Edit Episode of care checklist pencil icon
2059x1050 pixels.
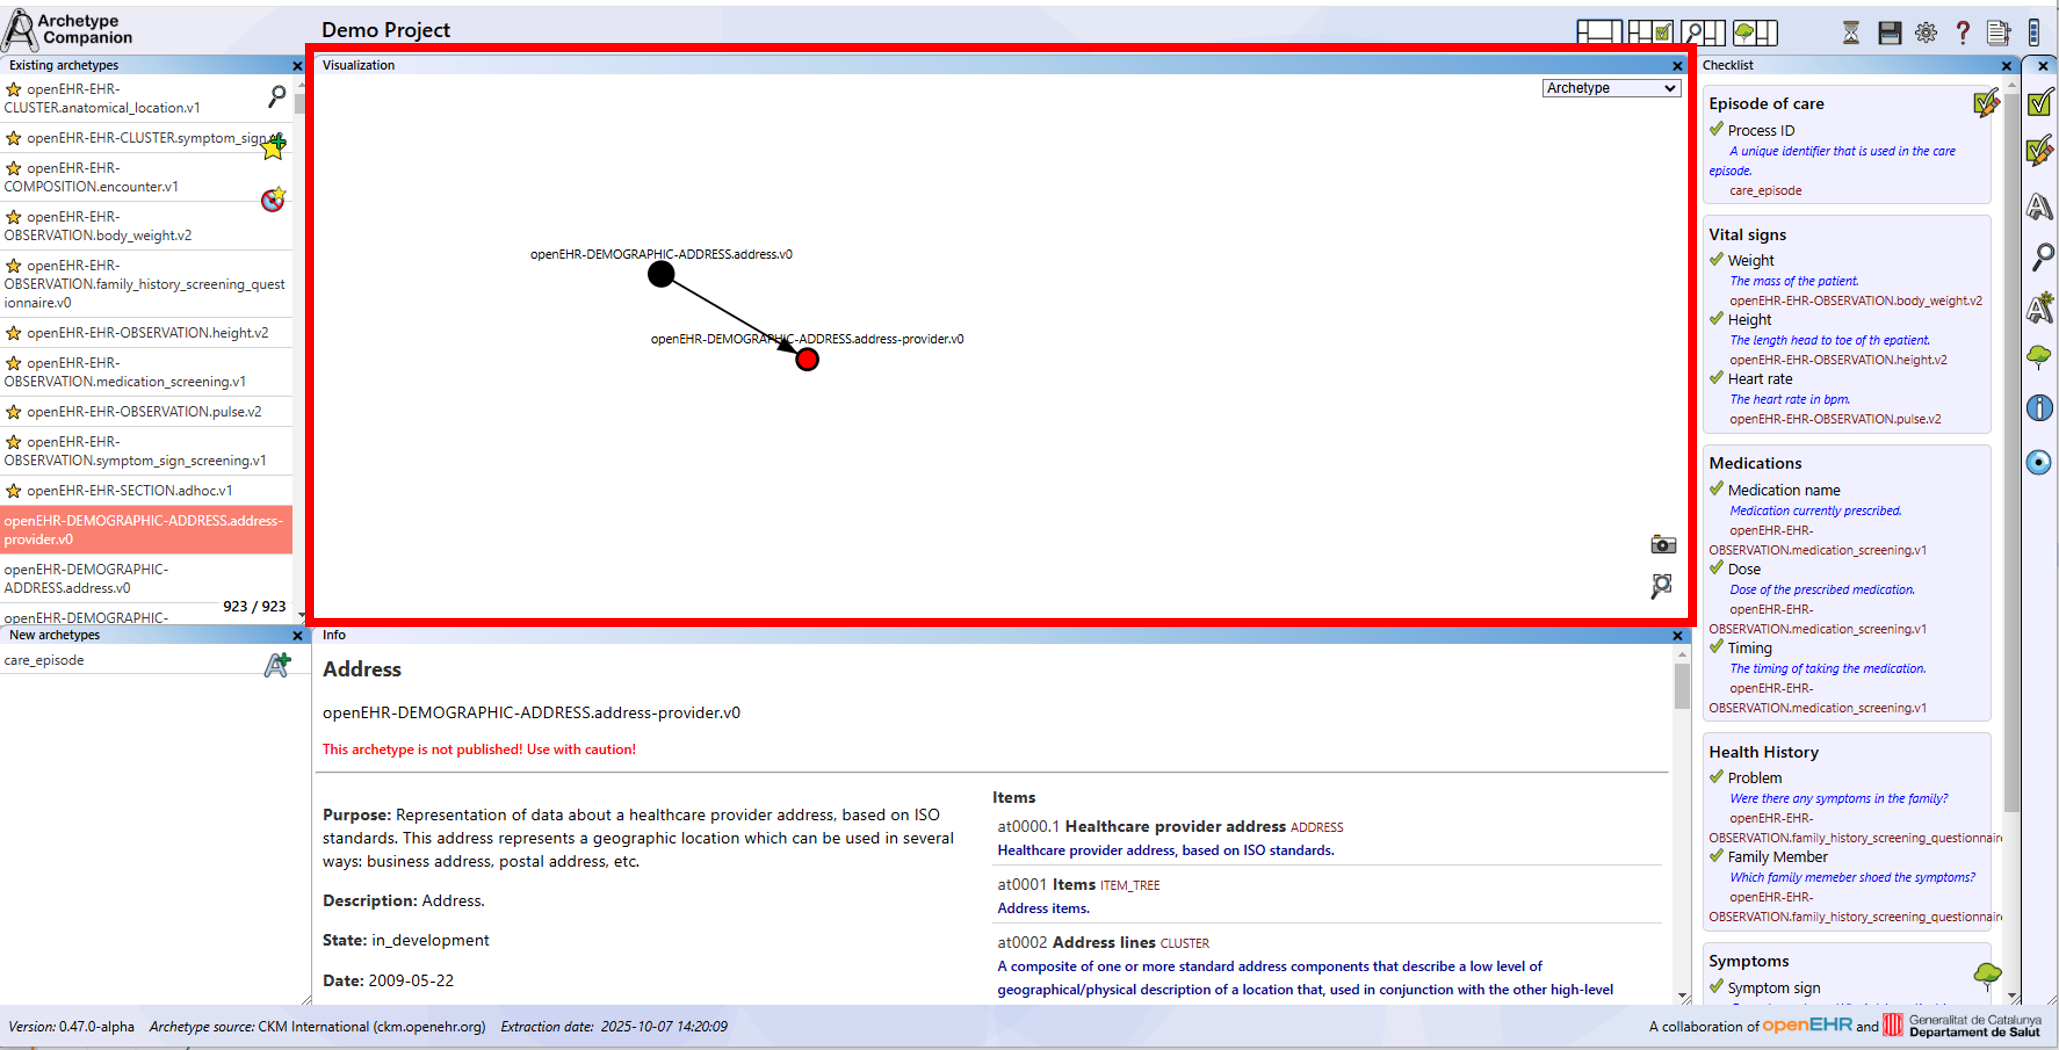pos(1985,104)
